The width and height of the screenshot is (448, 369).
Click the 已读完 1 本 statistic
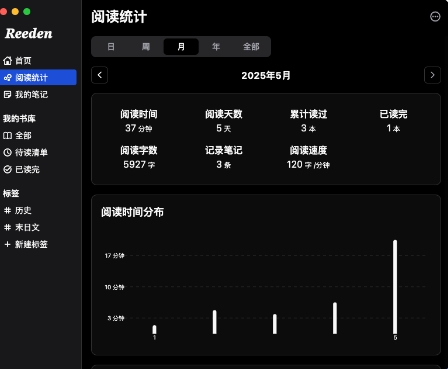[393, 121]
